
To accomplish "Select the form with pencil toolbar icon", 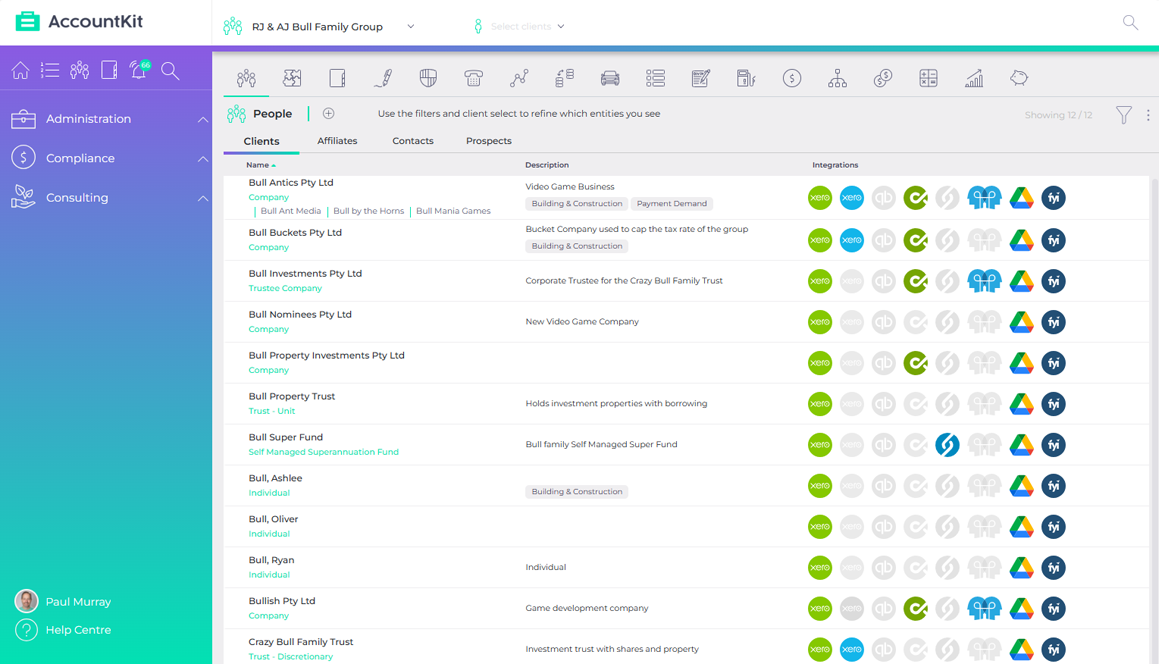I will (x=701, y=78).
